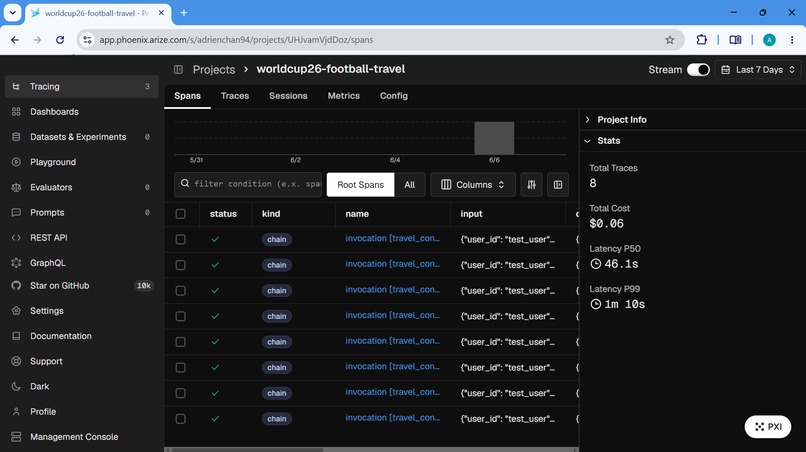Viewport: 806px width, 452px height.
Task: Collapse the sidebar with panel icon
Action: 178,69
